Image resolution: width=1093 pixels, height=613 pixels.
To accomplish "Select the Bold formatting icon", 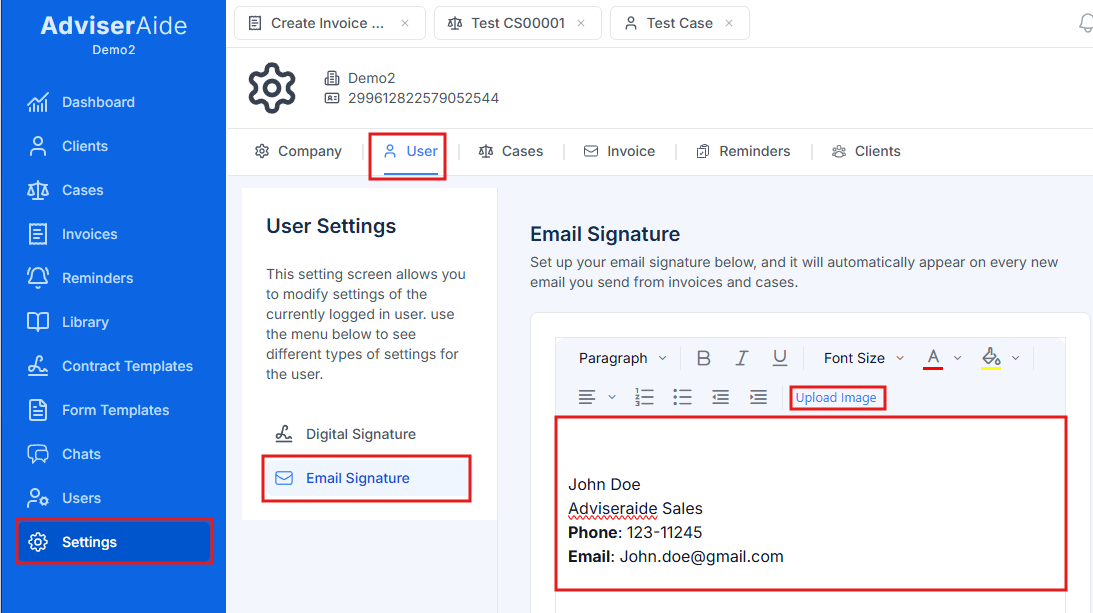I will (x=703, y=357).
